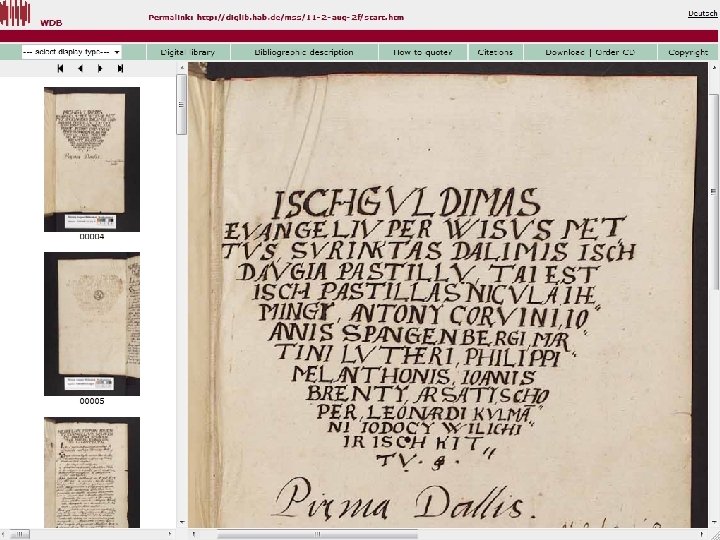Jump to the last page icon
This screenshot has width=720, height=540.
pyautogui.click(x=120, y=68)
